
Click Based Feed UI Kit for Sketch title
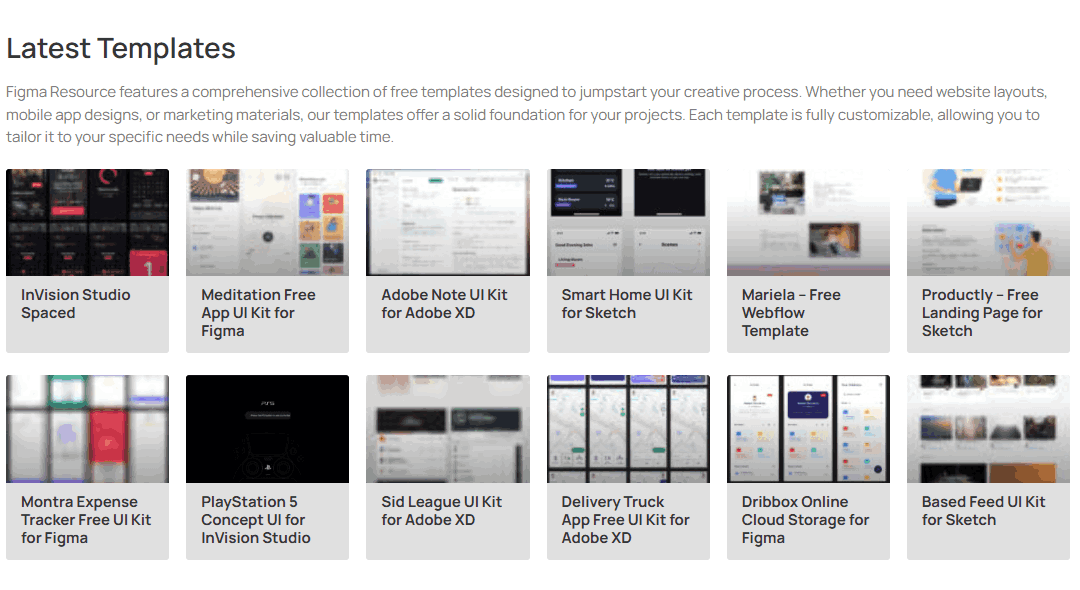click(x=984, y=511)
